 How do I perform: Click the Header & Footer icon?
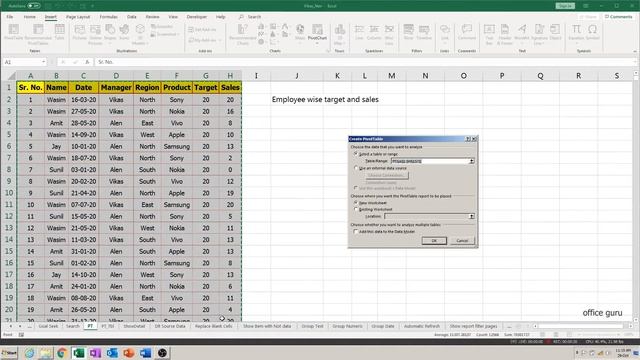coord(505,33)
